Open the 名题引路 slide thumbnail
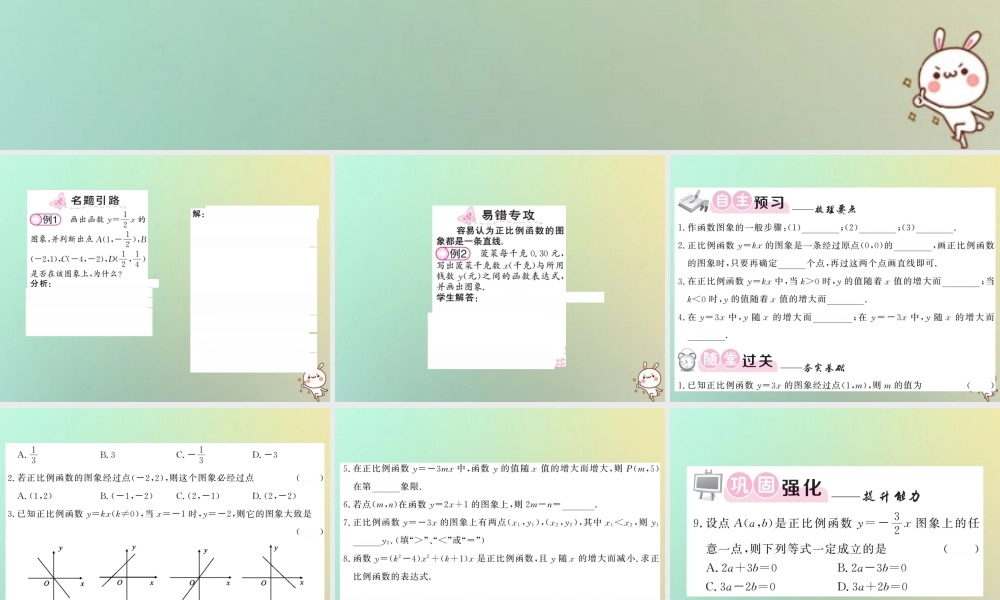 tap(165, 279)
